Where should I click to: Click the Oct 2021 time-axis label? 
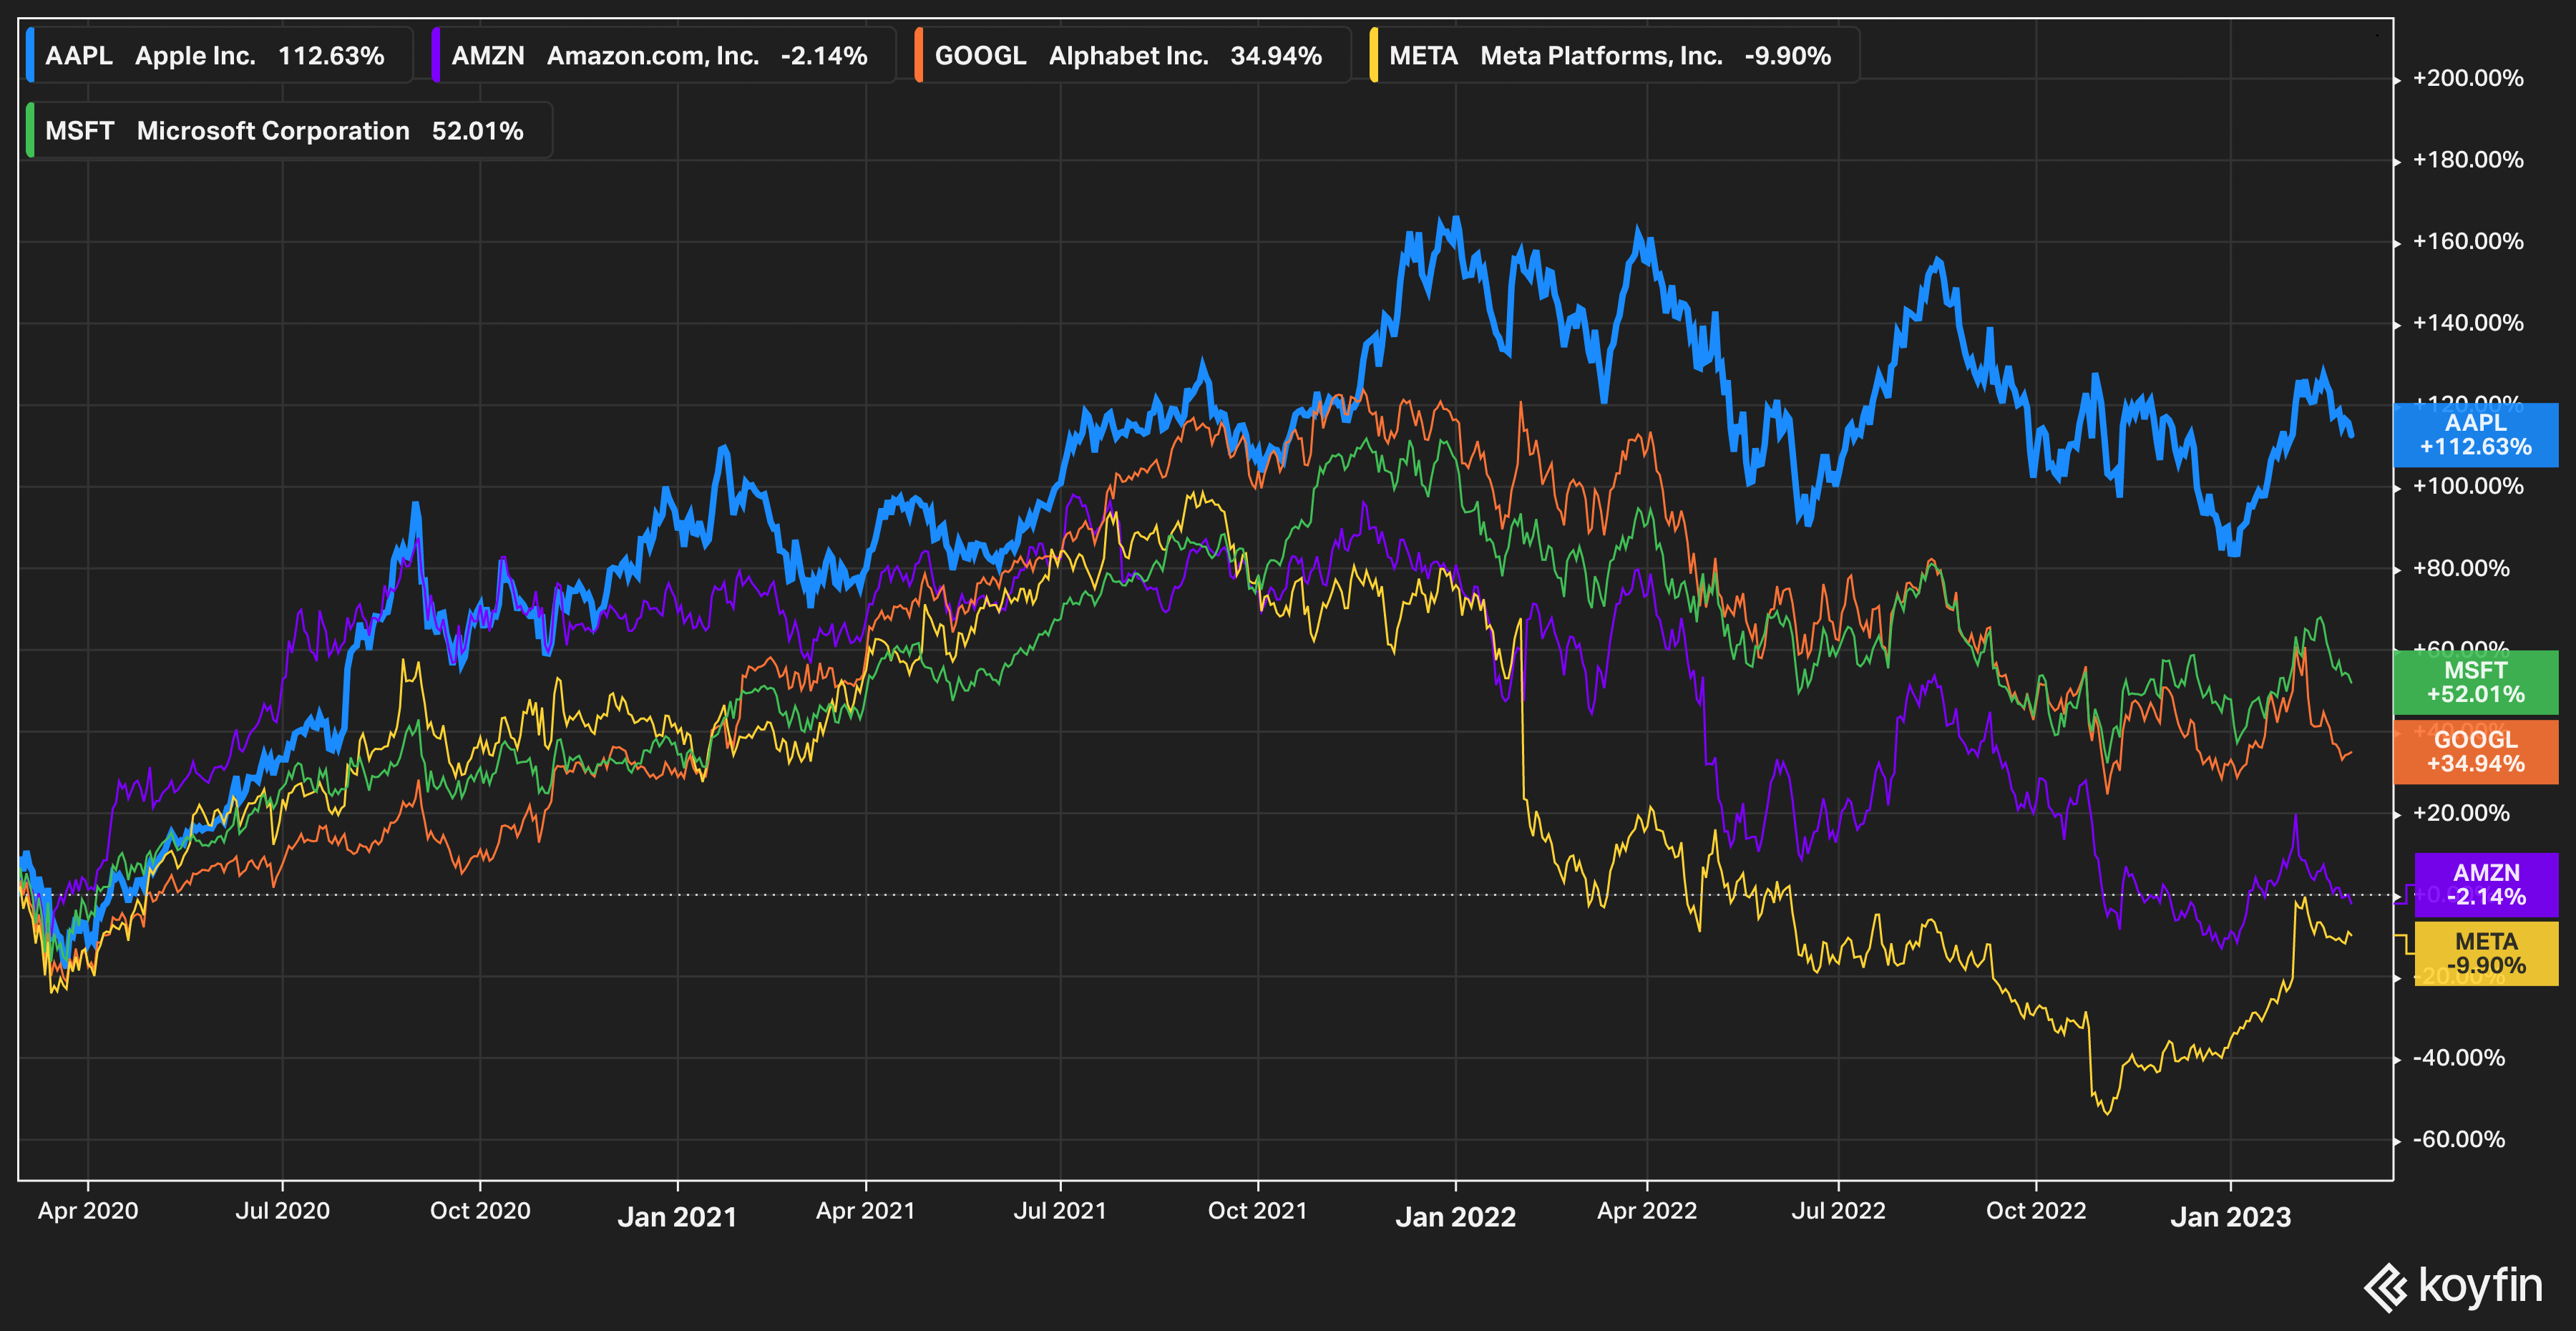click(1258, 1211)
